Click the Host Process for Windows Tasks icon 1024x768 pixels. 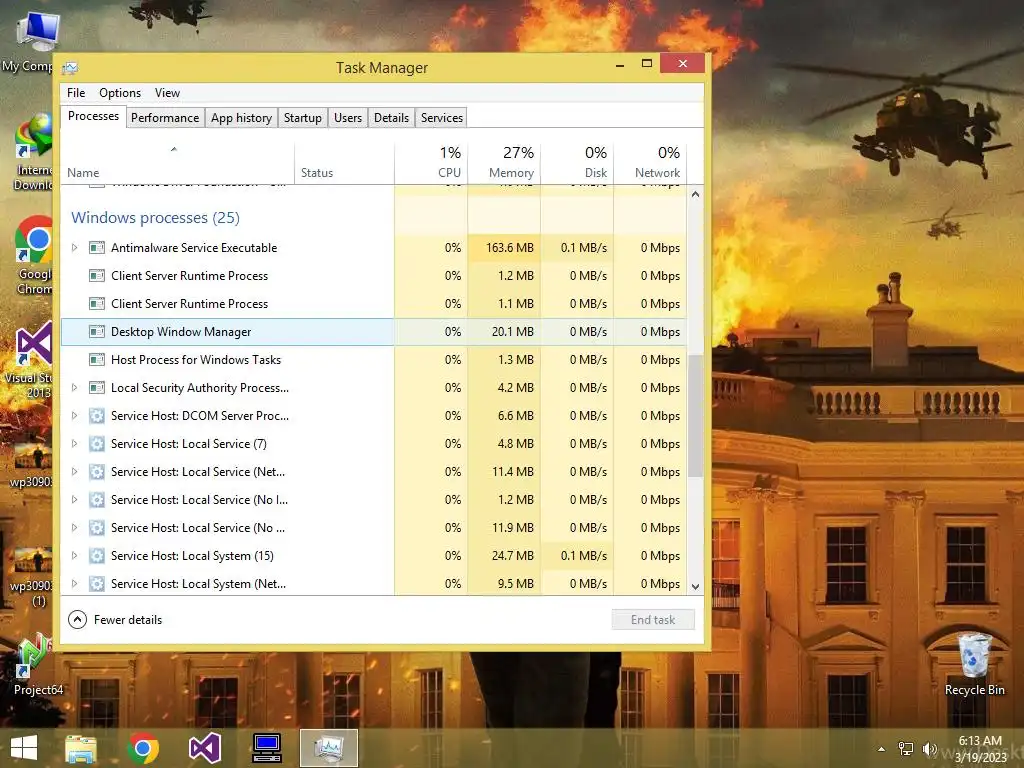(97, 360)
